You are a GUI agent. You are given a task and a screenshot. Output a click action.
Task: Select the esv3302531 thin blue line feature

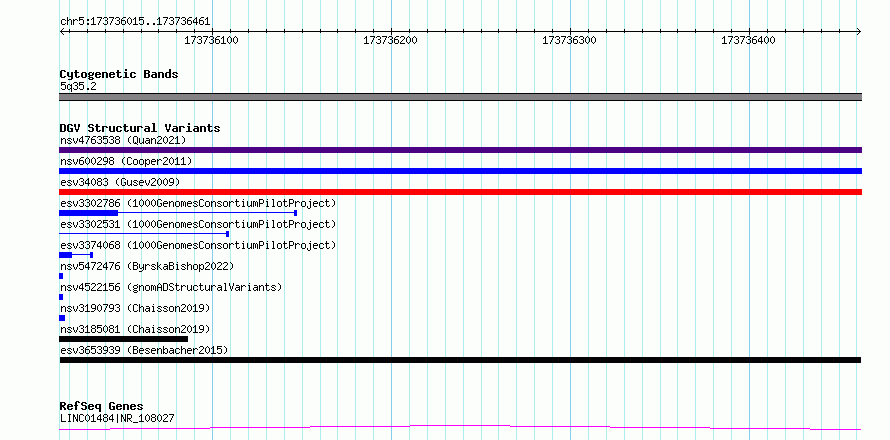144,233
